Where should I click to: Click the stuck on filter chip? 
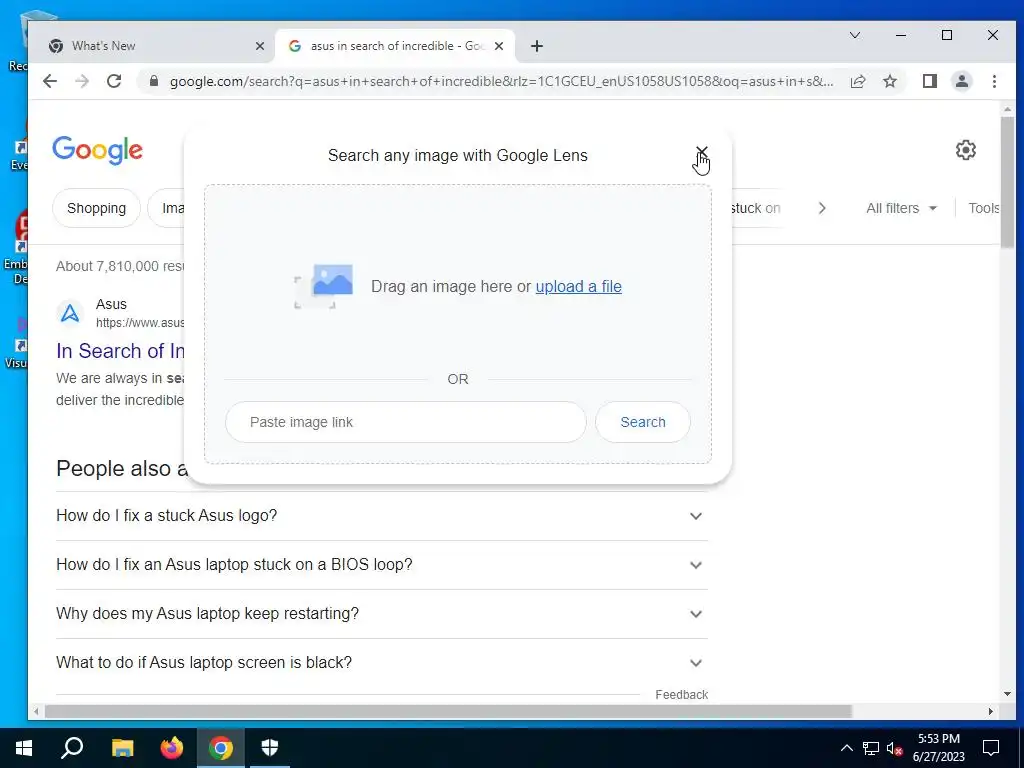(x=755, y=208)
